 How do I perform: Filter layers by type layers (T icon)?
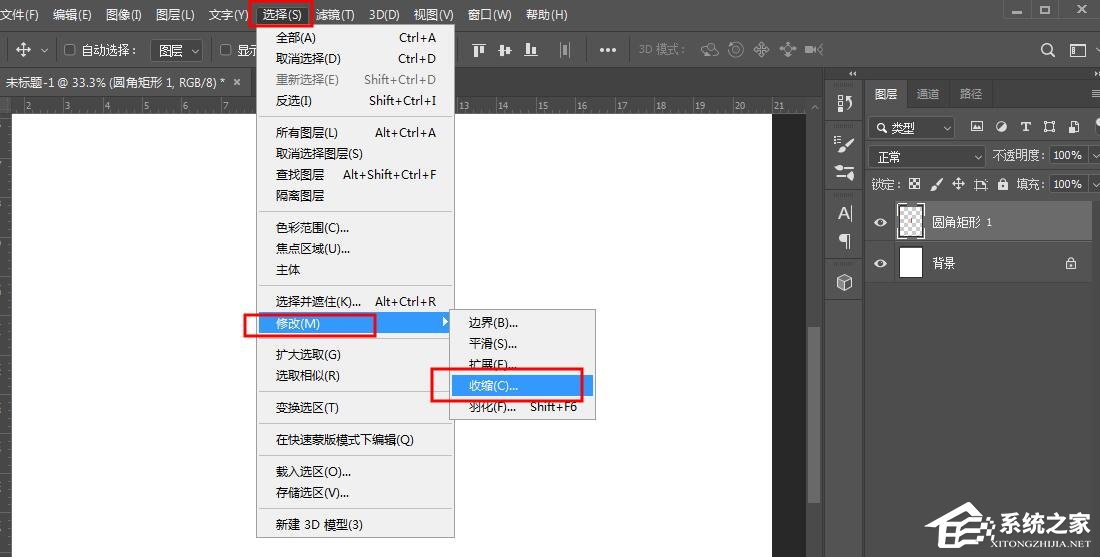1025,127
